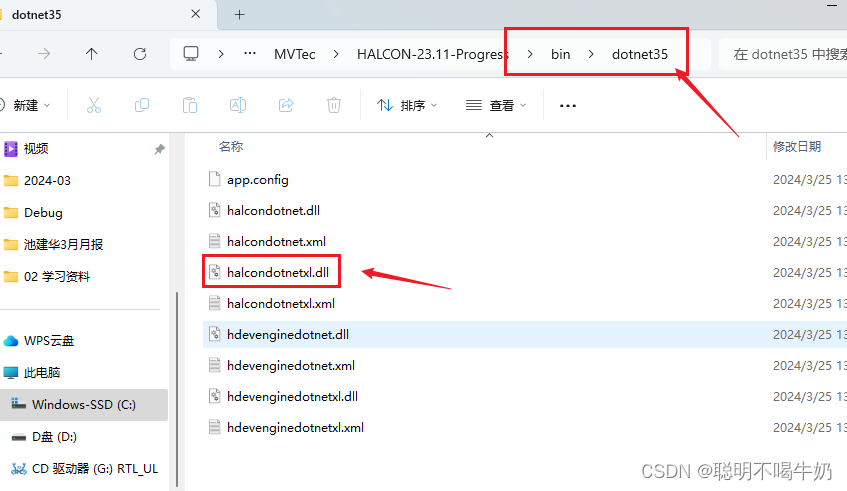The width and height of the screenshot is (847, 491).
Task: Click MVTec in the address bar
Action: 294,54
